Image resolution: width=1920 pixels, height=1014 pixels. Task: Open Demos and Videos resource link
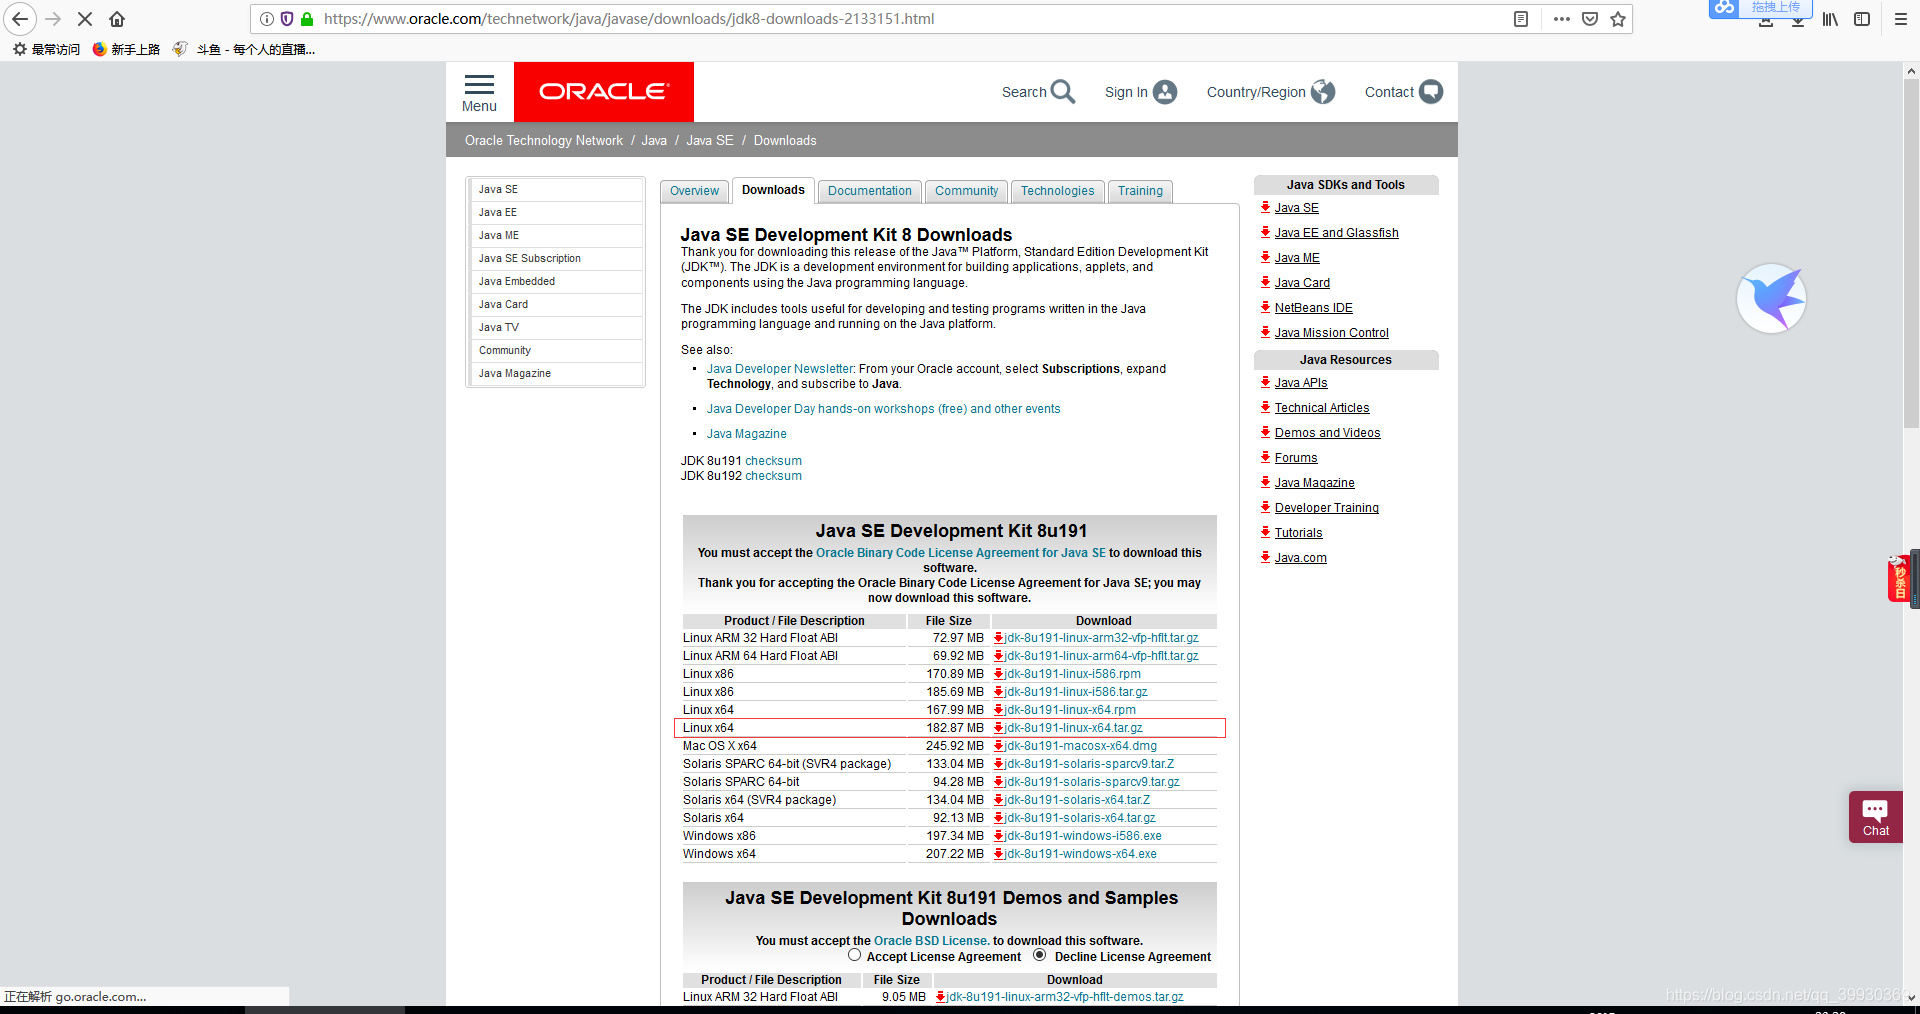coord(1327,433)
